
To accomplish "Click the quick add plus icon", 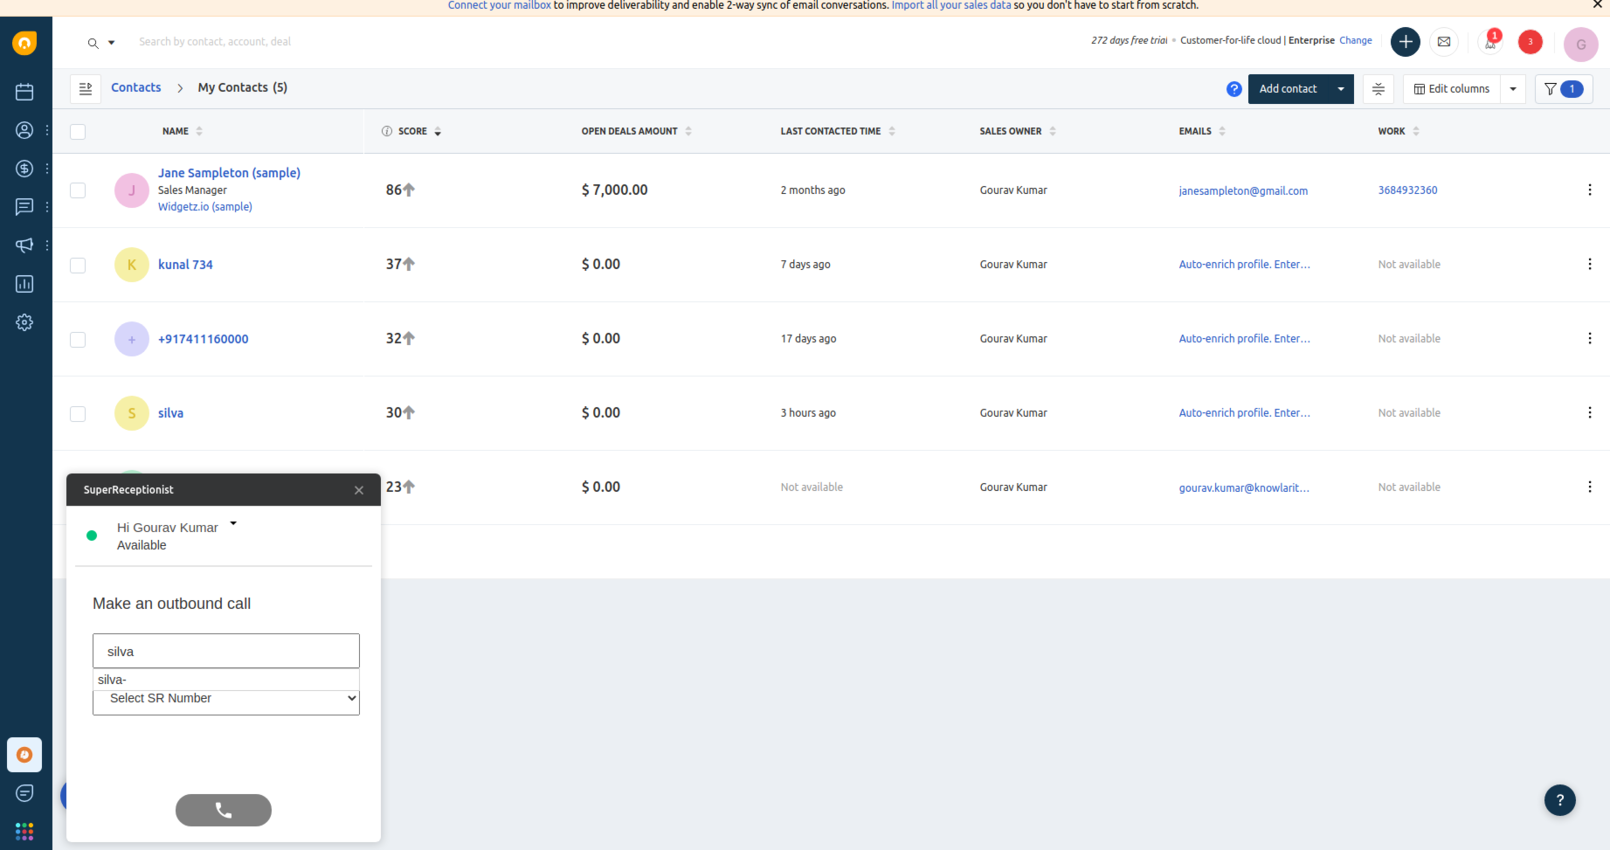I will [1405, 42].
